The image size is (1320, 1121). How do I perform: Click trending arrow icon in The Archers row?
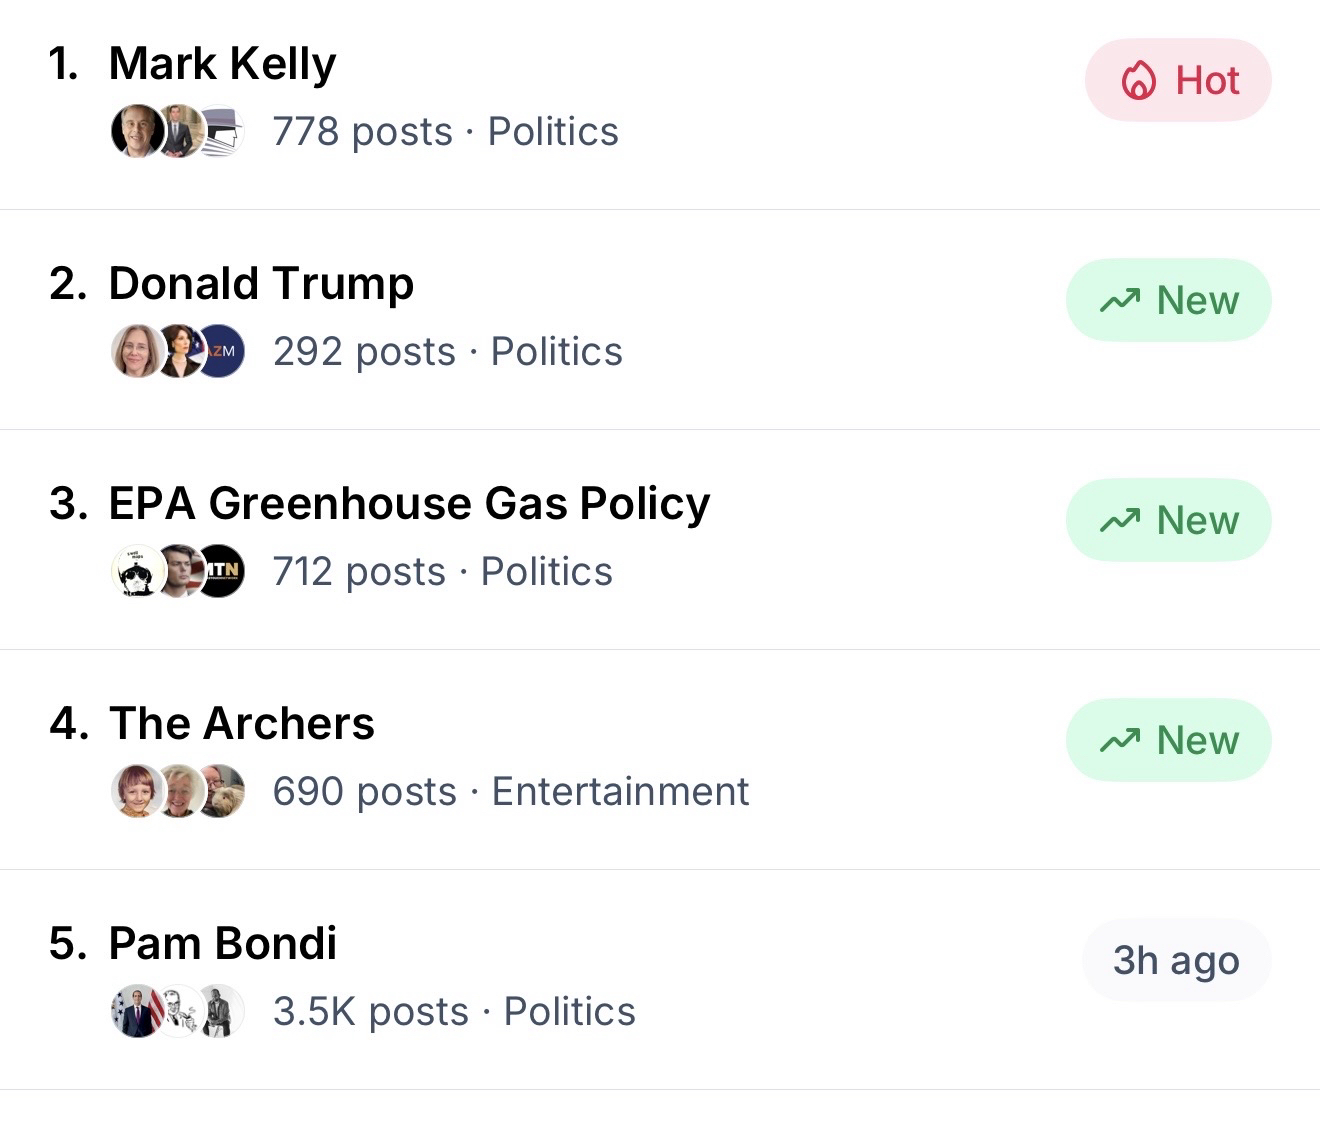[x=1120, y=741]
